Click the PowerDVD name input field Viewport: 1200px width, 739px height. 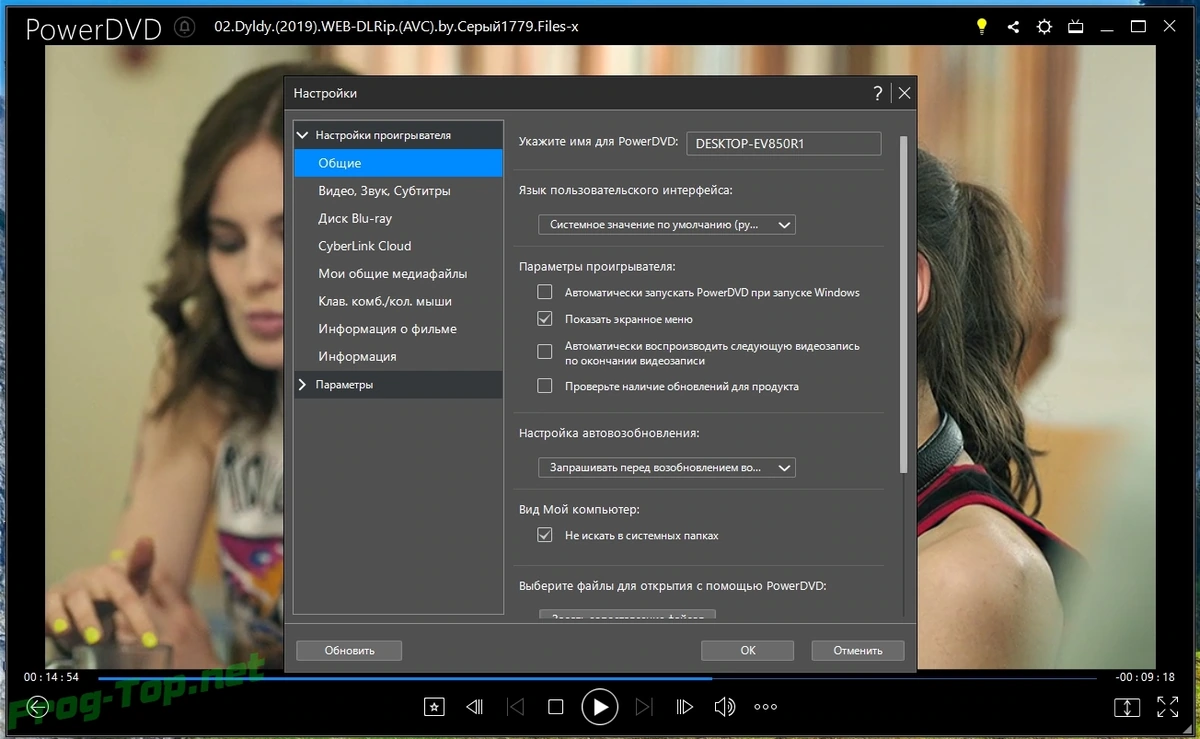(x=784, y=143)
